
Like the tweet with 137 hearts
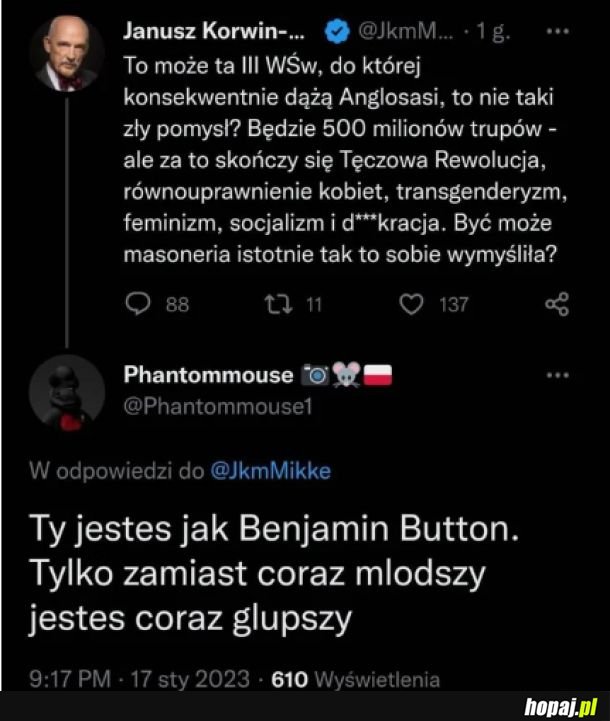coord(410,305)
